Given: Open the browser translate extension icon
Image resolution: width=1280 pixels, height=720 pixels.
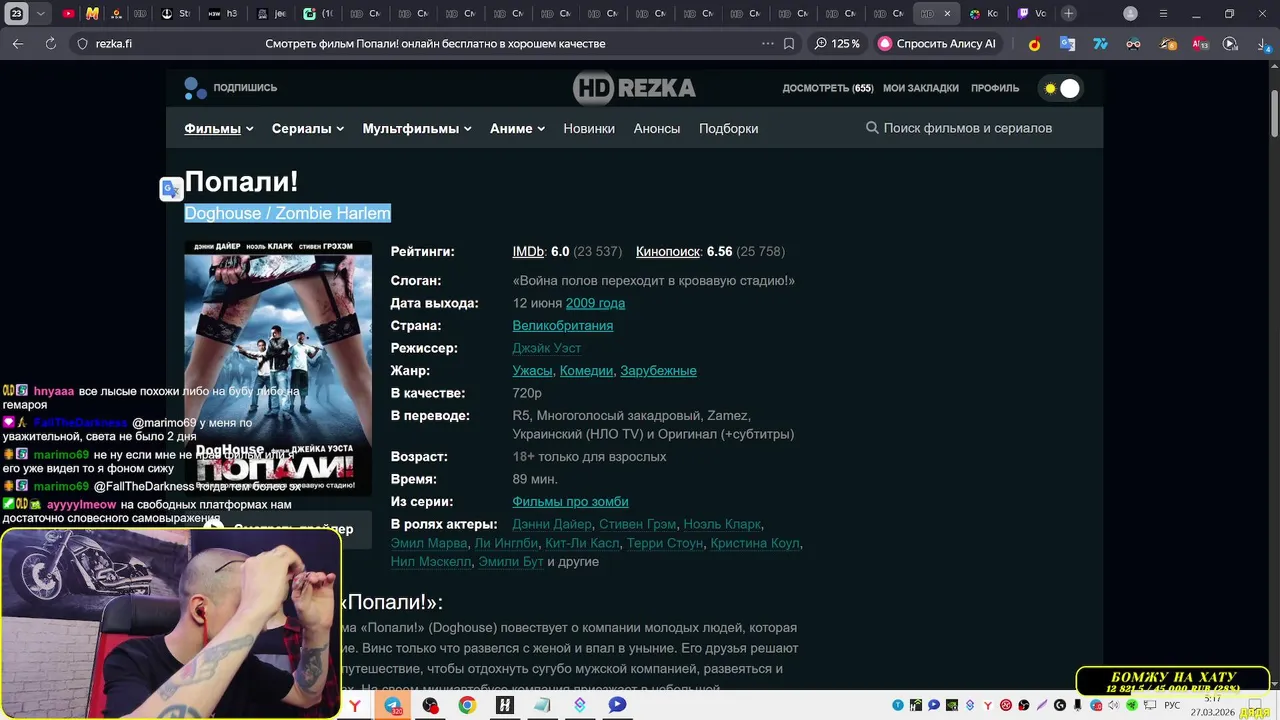Looking at the screenshot, I should (x=1068, y=44).
